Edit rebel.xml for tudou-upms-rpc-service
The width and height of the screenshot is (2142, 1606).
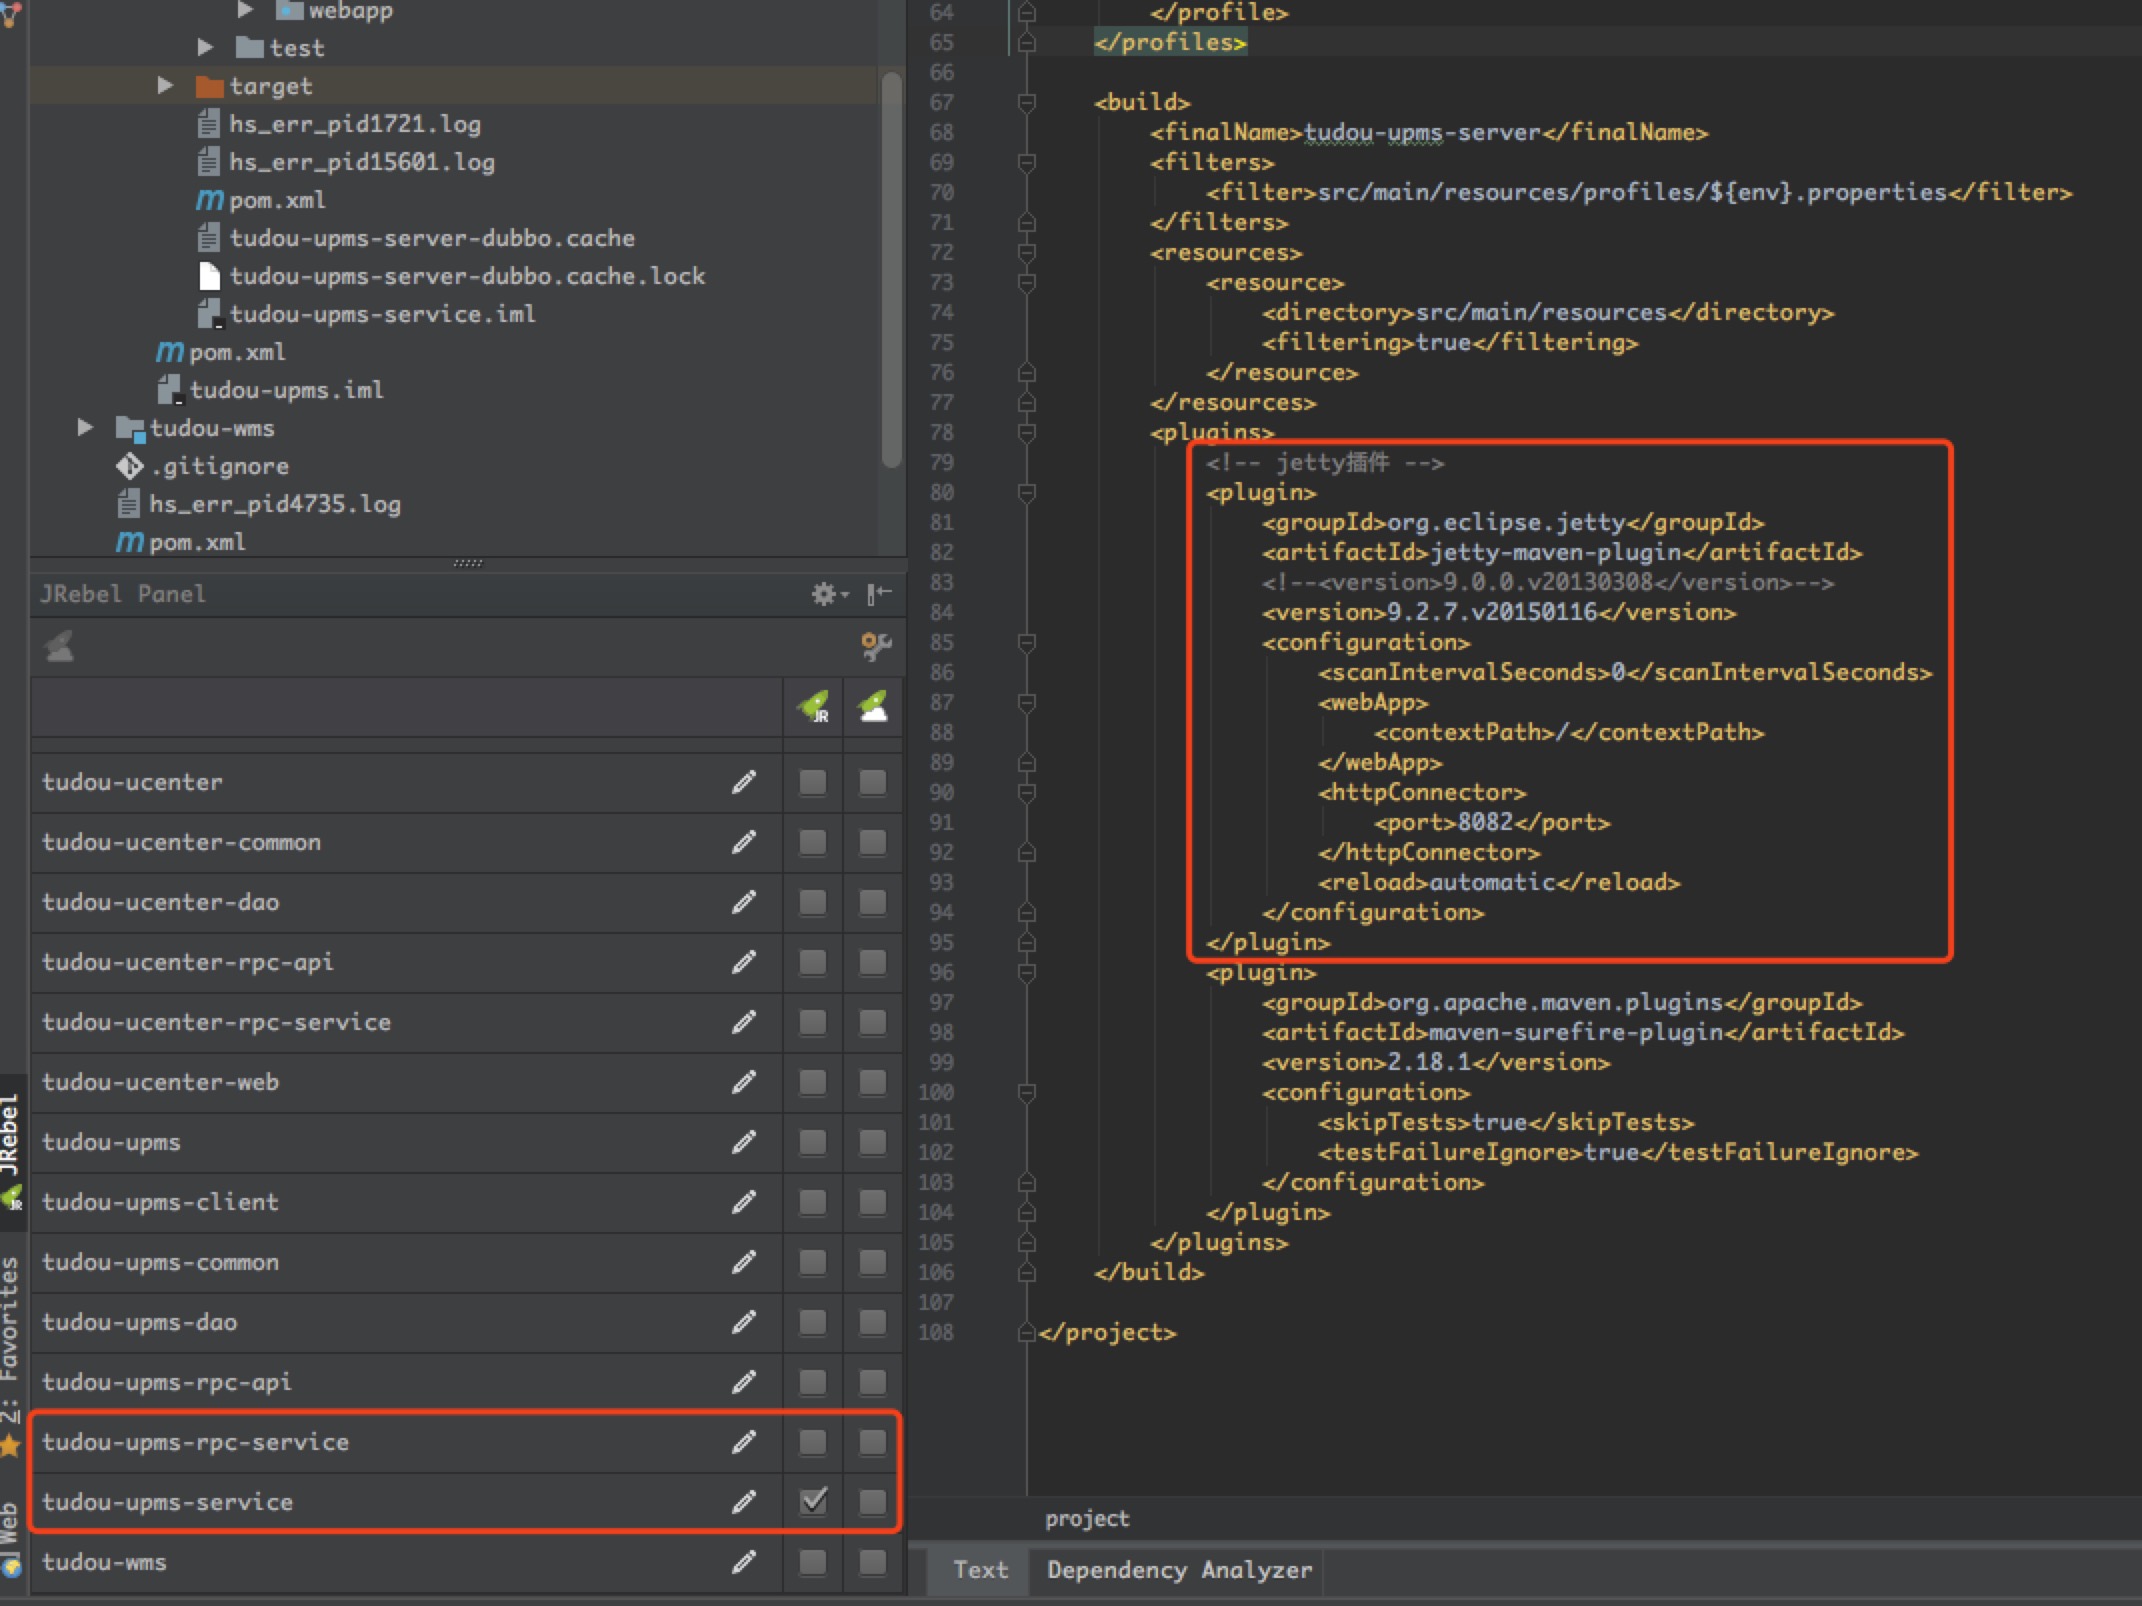743,1442
